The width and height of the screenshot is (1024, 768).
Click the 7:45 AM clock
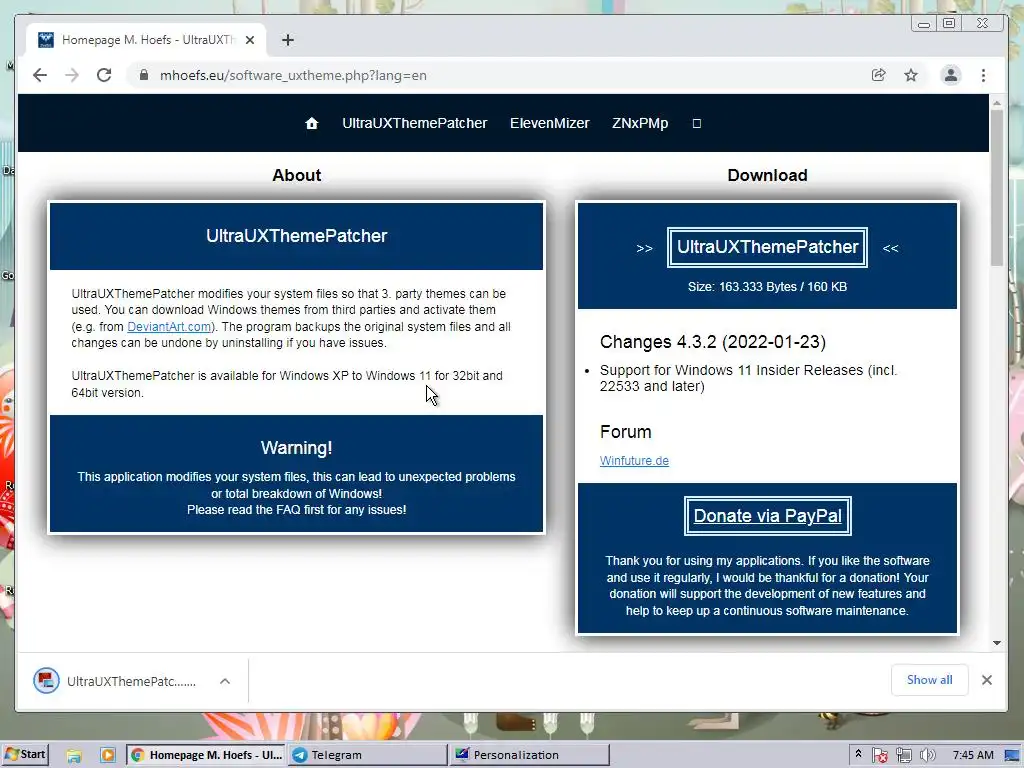pos(973,755)
